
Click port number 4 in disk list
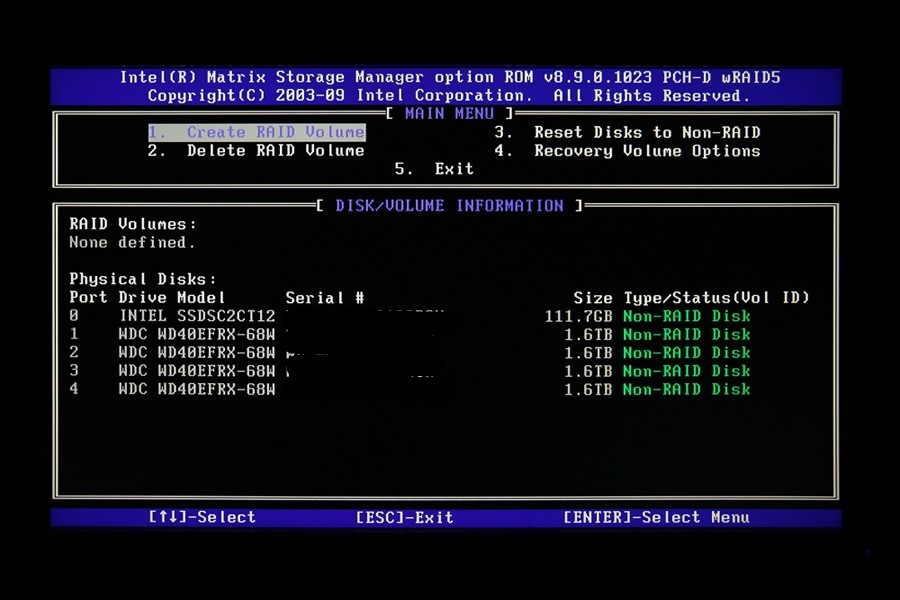(74, 389)
